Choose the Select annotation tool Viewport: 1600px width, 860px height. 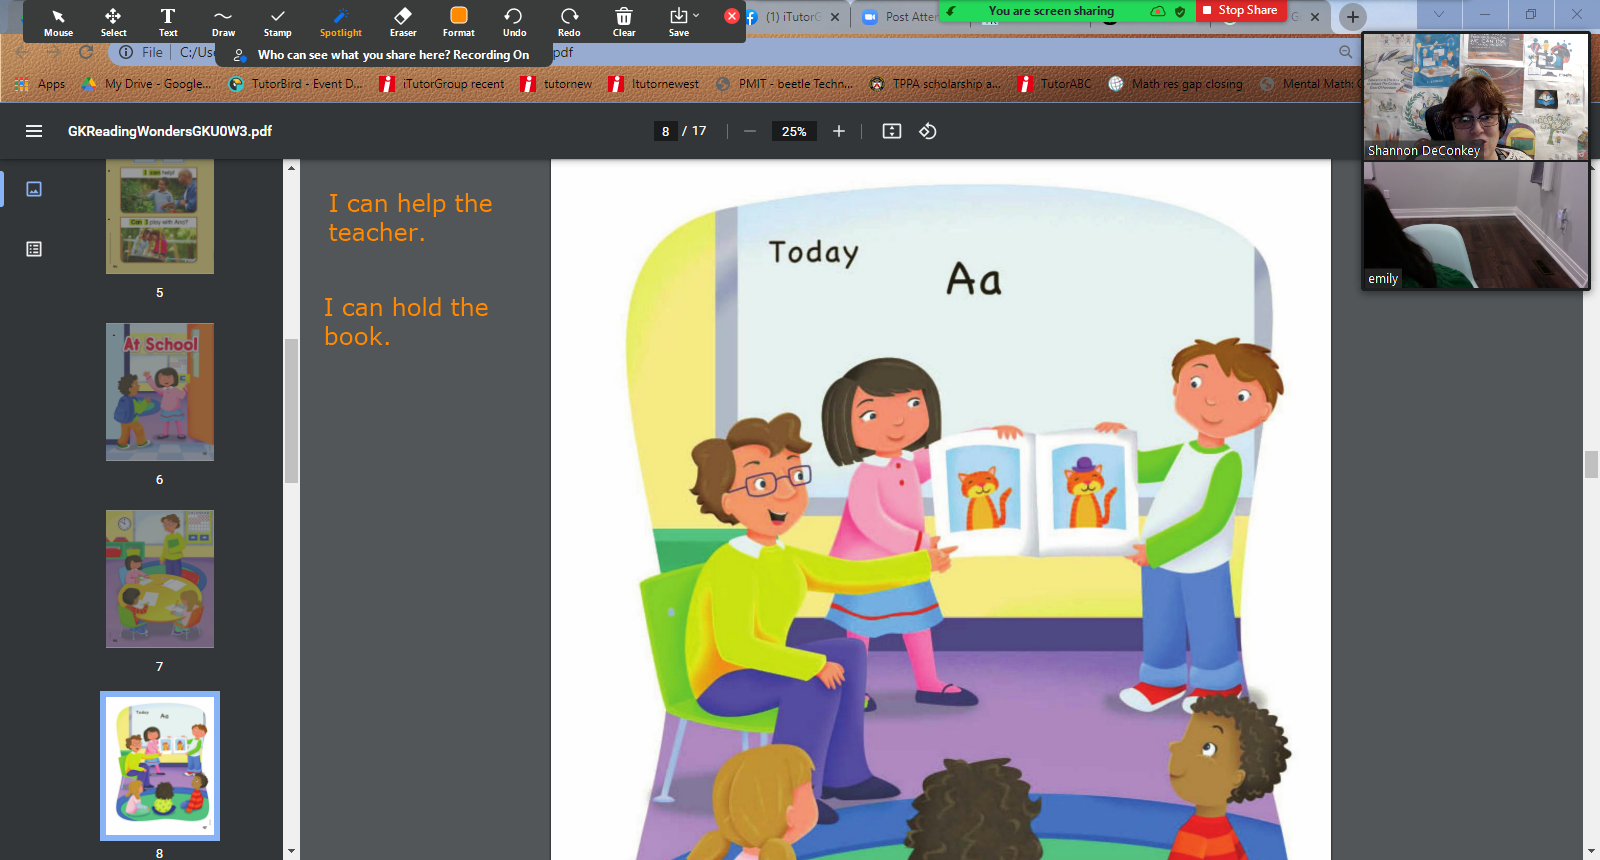click(x=113, y=22)
